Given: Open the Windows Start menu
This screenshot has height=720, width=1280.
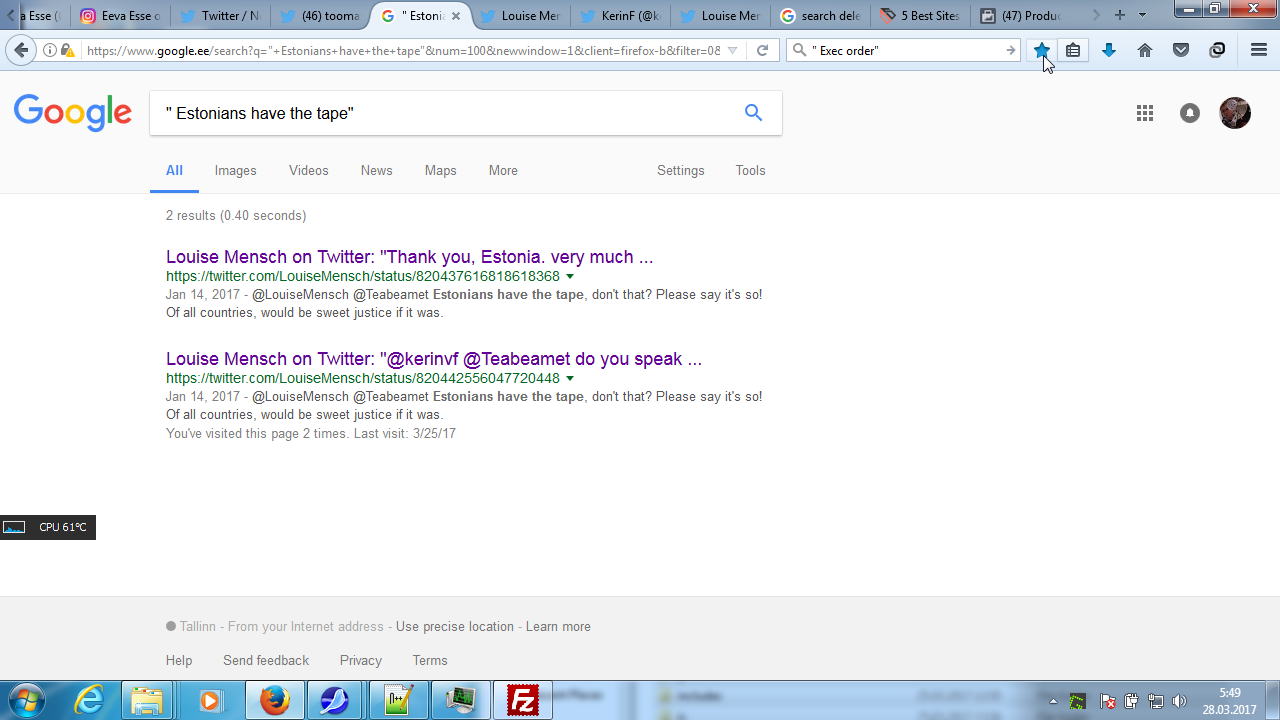Looking at the screenshot, I should pos(27,700).
